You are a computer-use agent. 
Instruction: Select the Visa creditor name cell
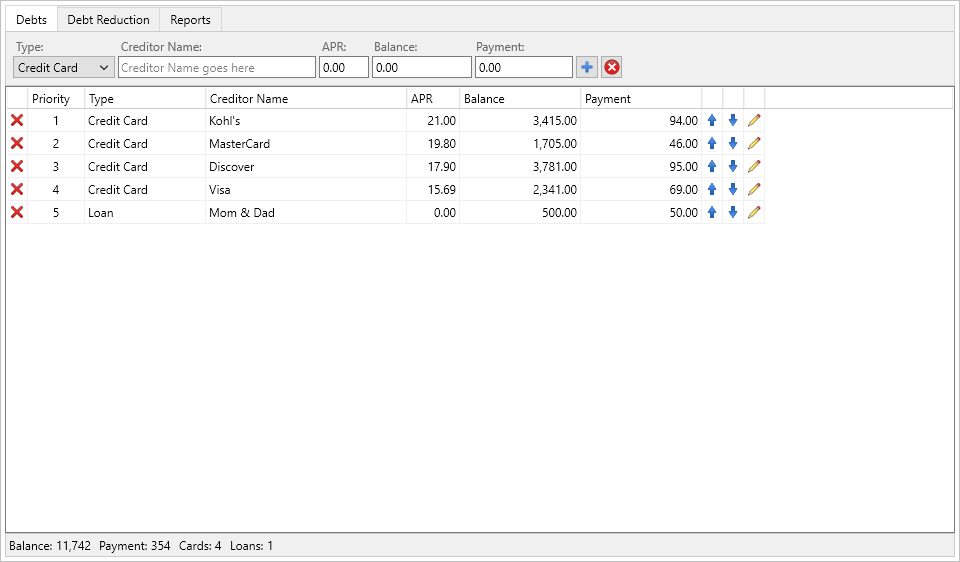306,189
